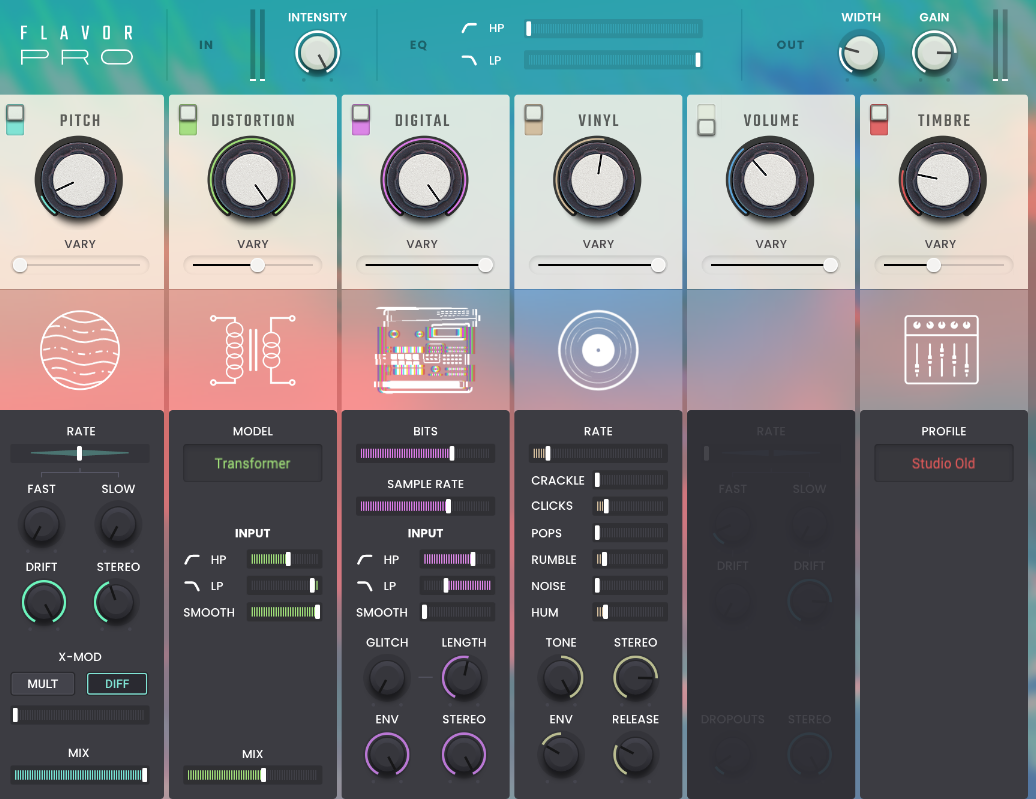This screenshot has height=799, width=1036.
Task: Click the Vinyl Rate slider
Action: [599, 453]
